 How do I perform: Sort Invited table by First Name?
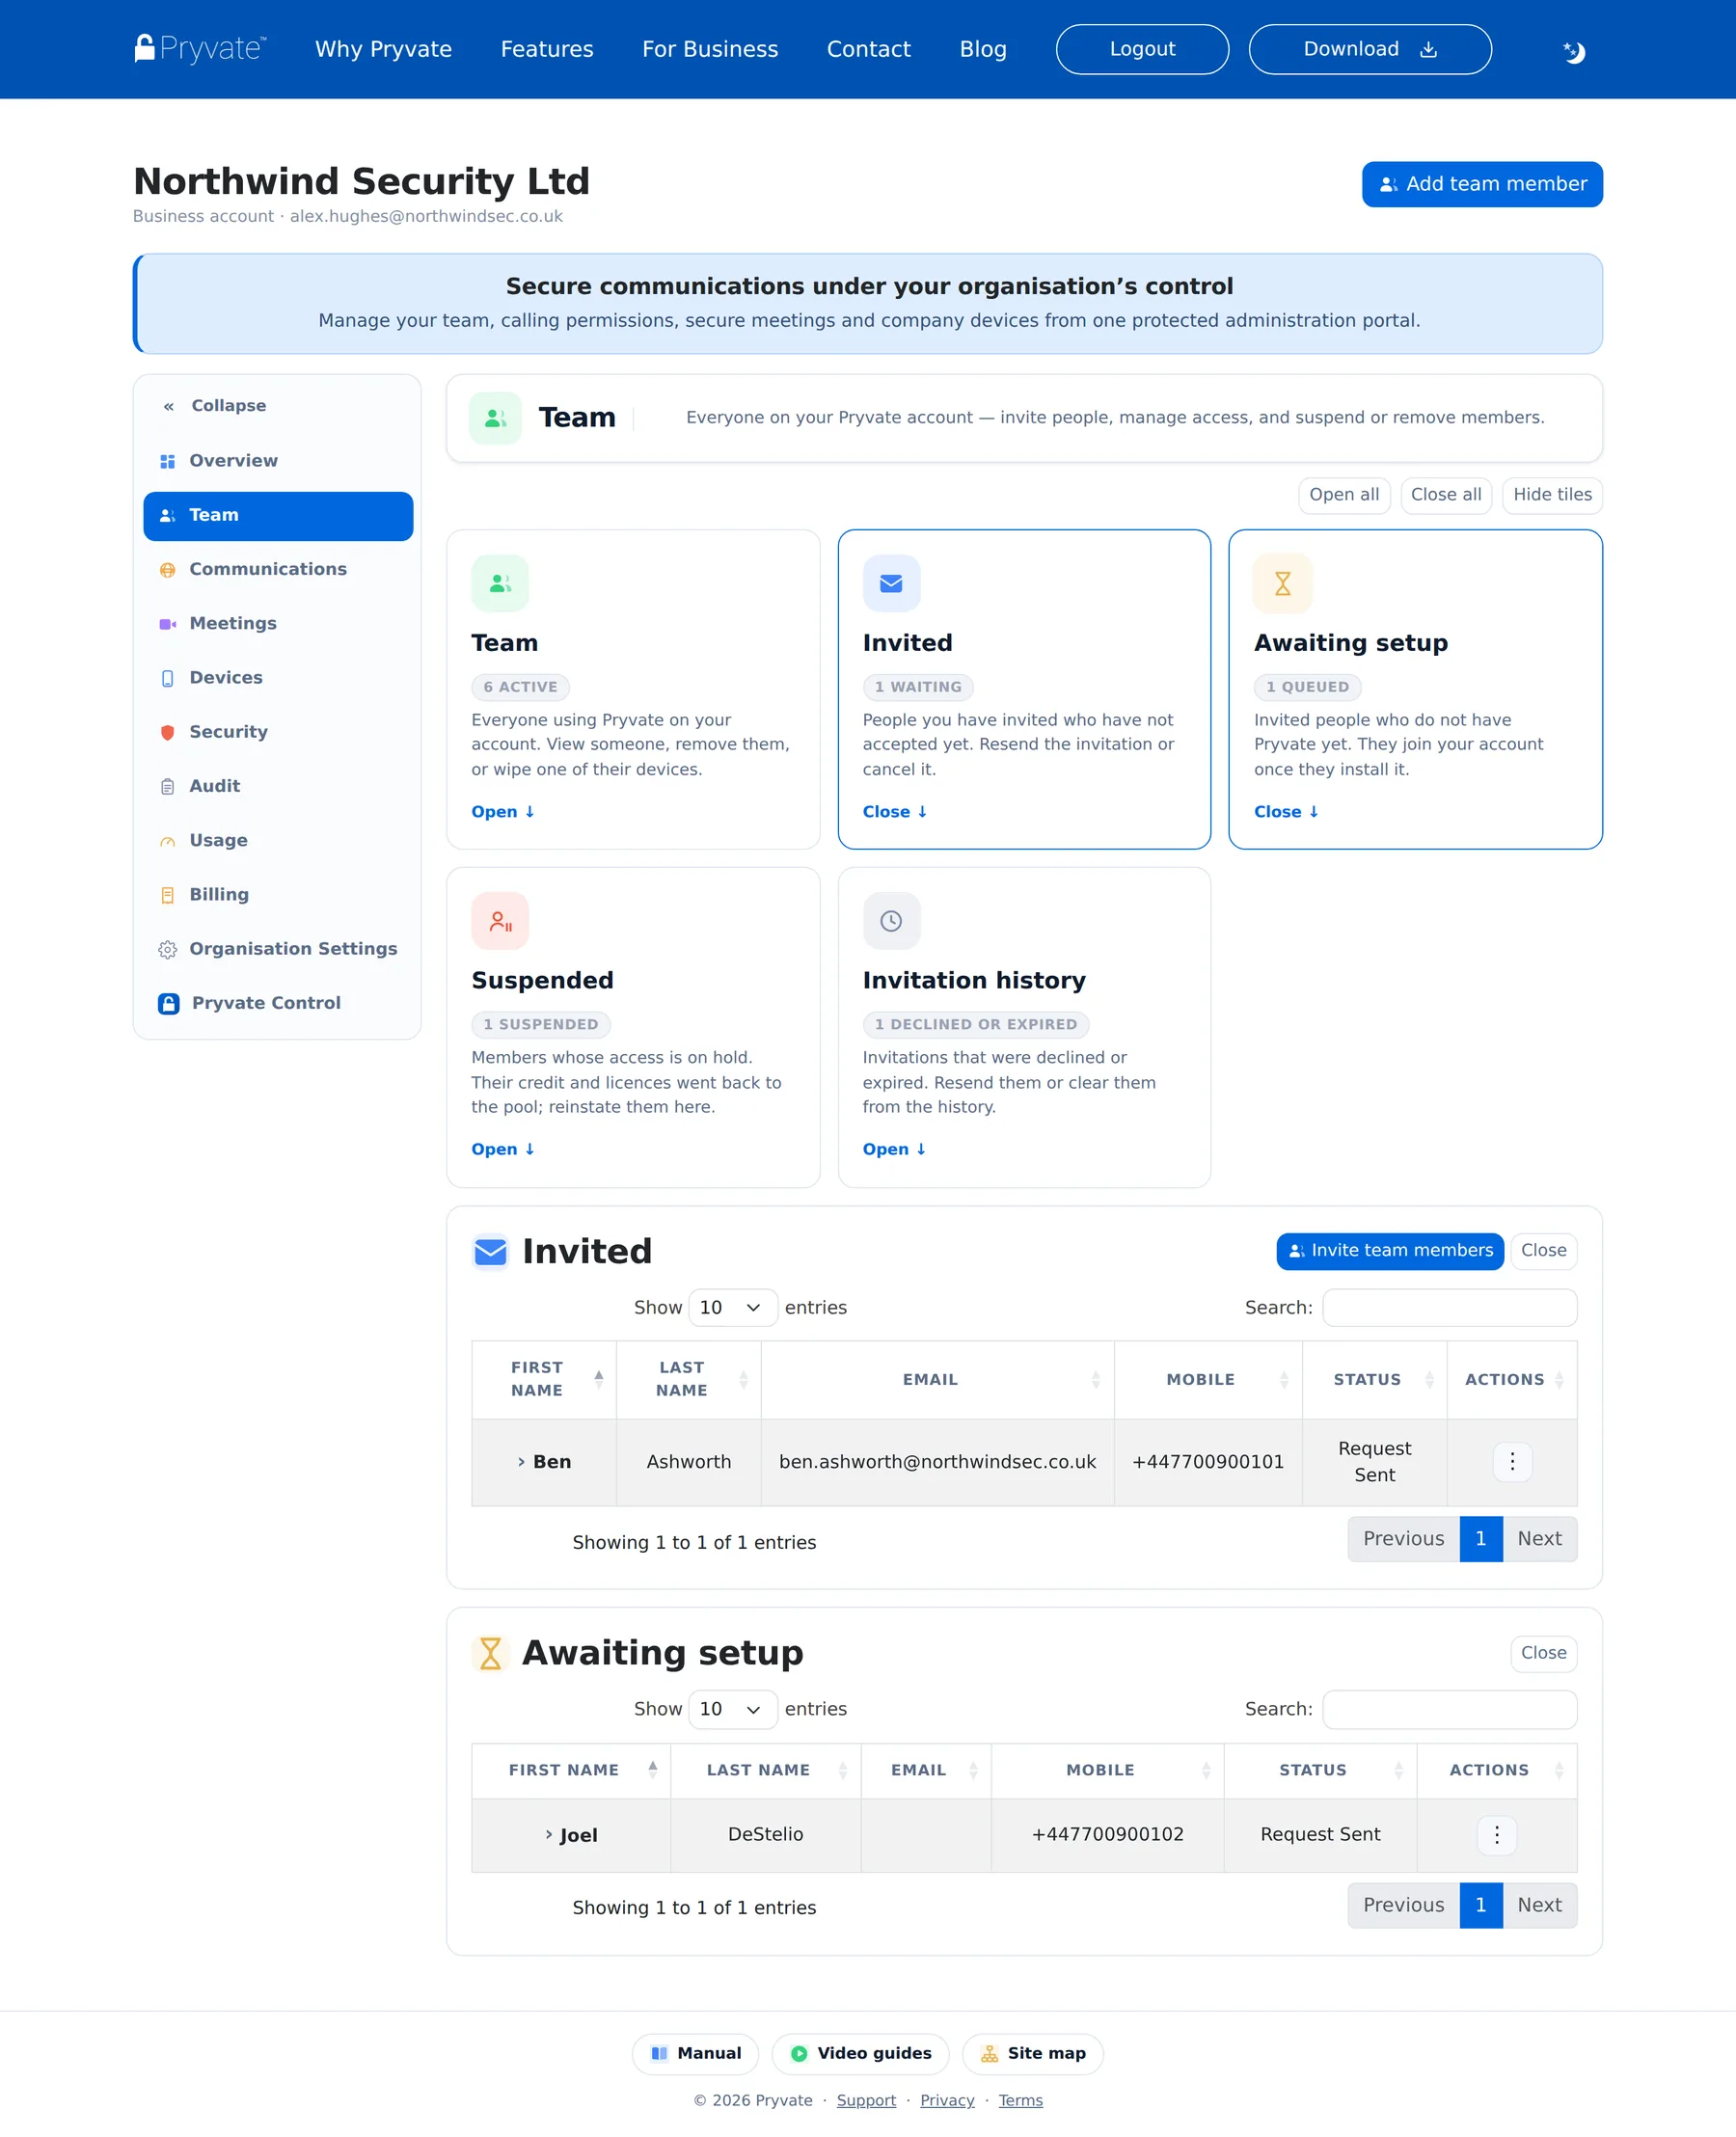[544, 1379]
